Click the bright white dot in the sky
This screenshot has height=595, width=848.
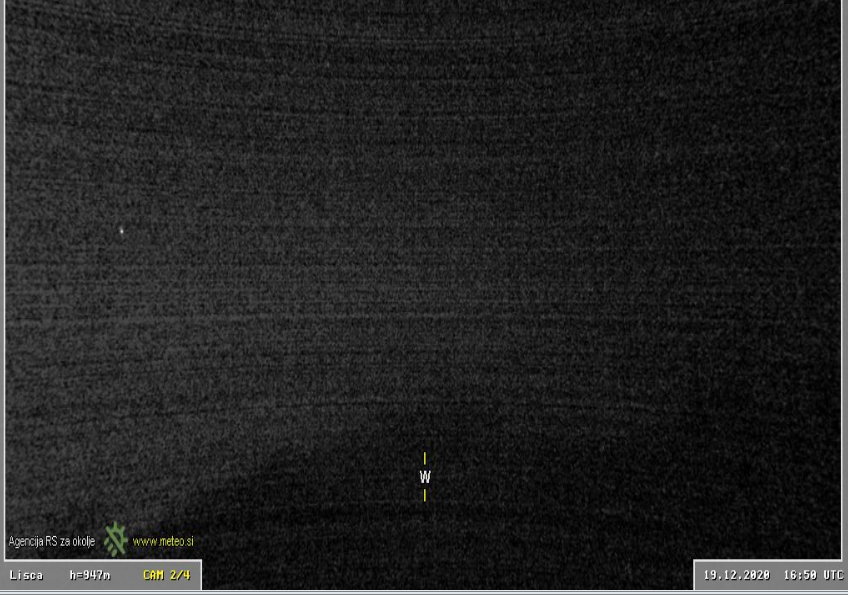click(x=122, y=230)
